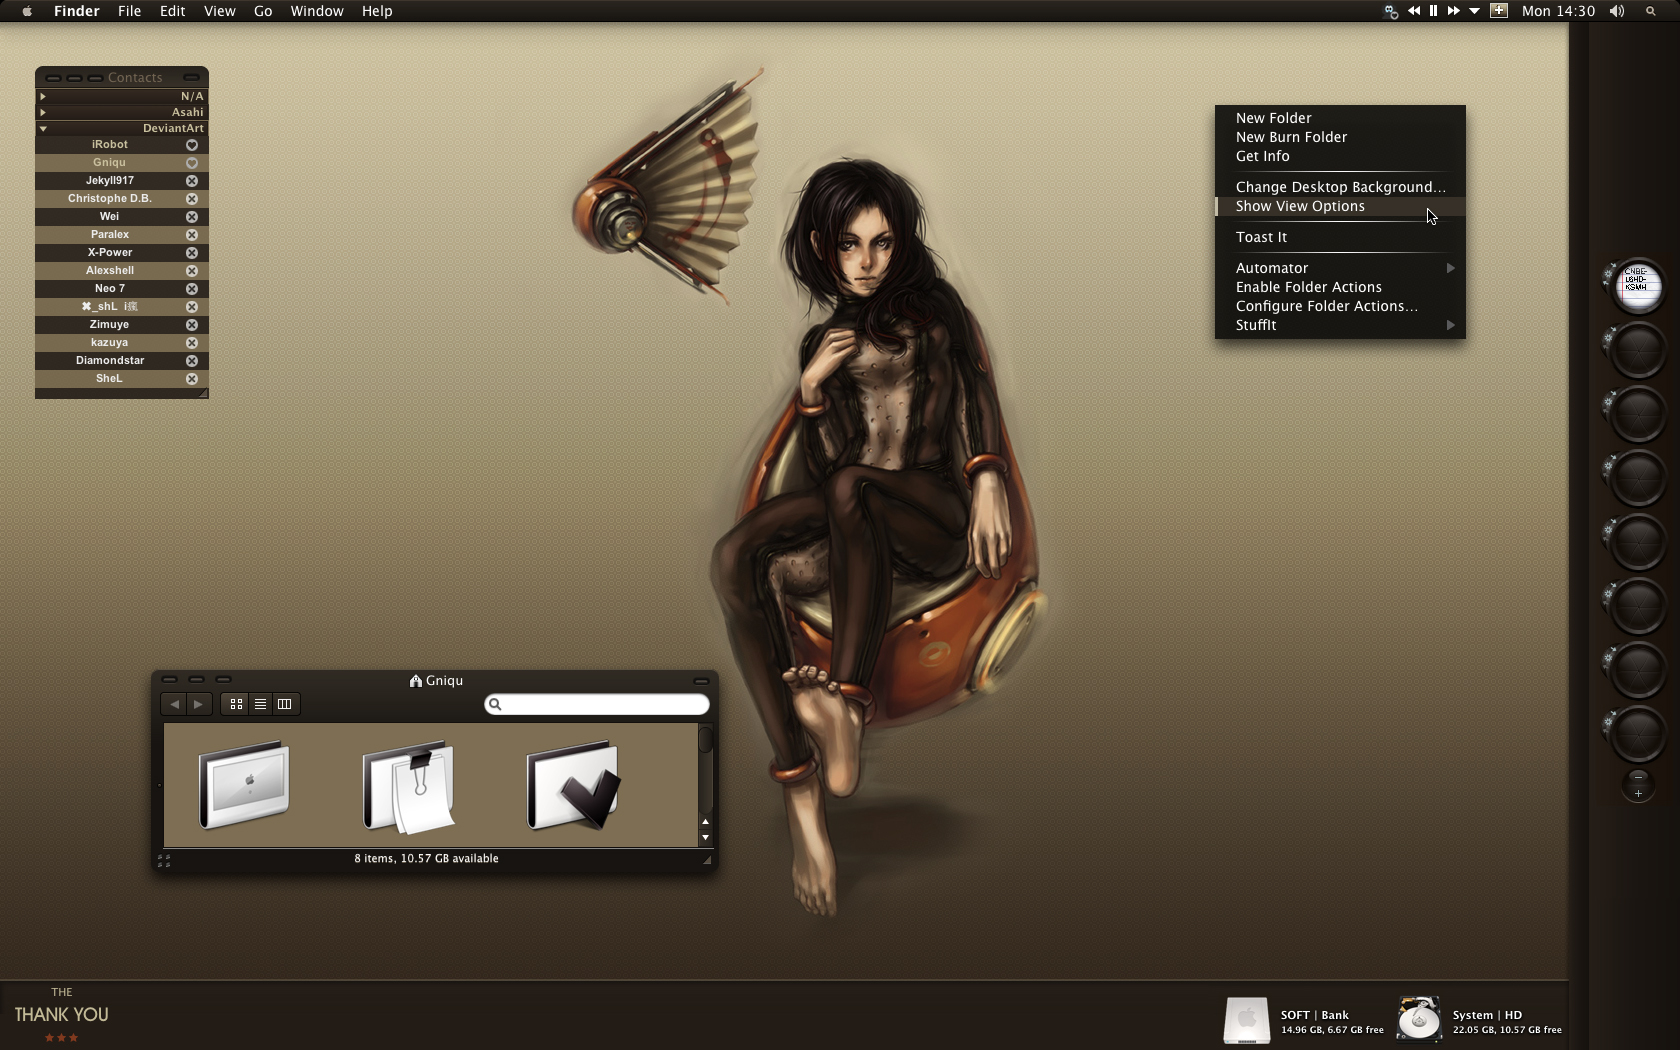Open the Go menu
The width and height of the screenshot is (1680, 1050).
263,11
